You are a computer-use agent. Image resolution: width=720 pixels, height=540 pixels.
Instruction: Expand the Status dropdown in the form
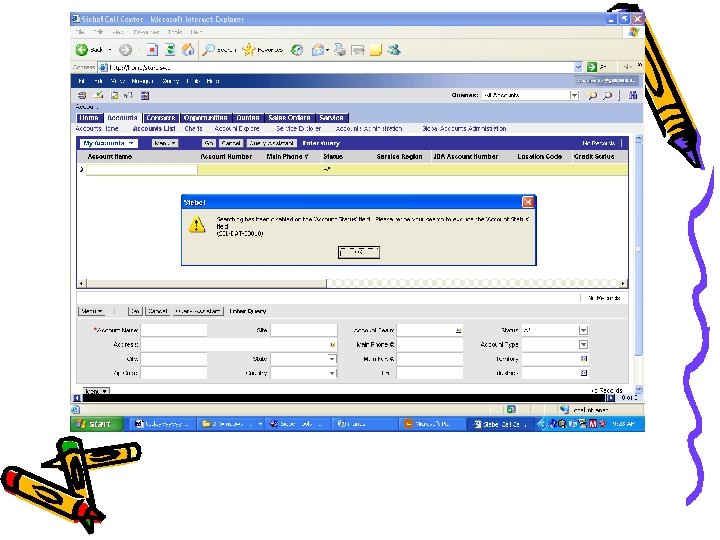(x=583, y=330)
